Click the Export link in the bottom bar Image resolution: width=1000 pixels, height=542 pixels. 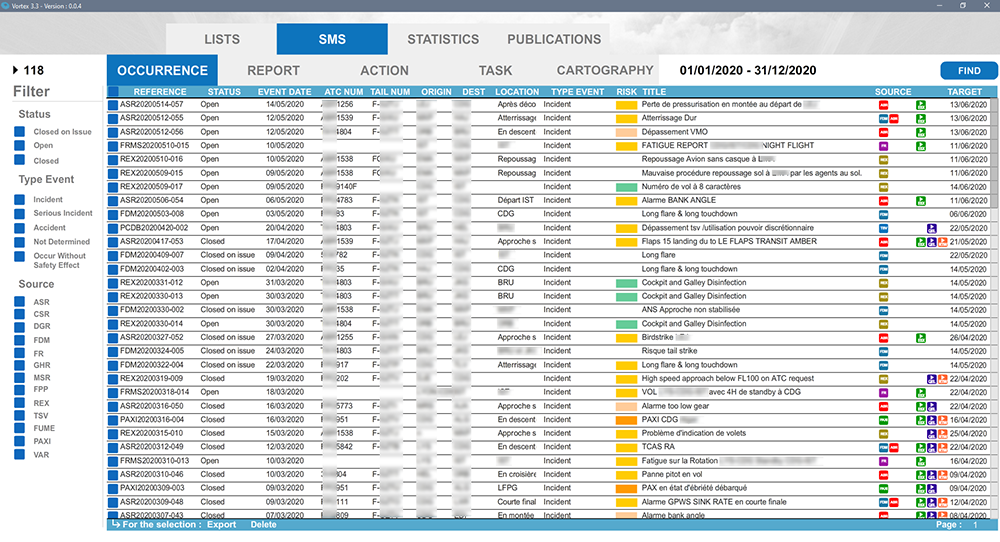coord(221,524)
